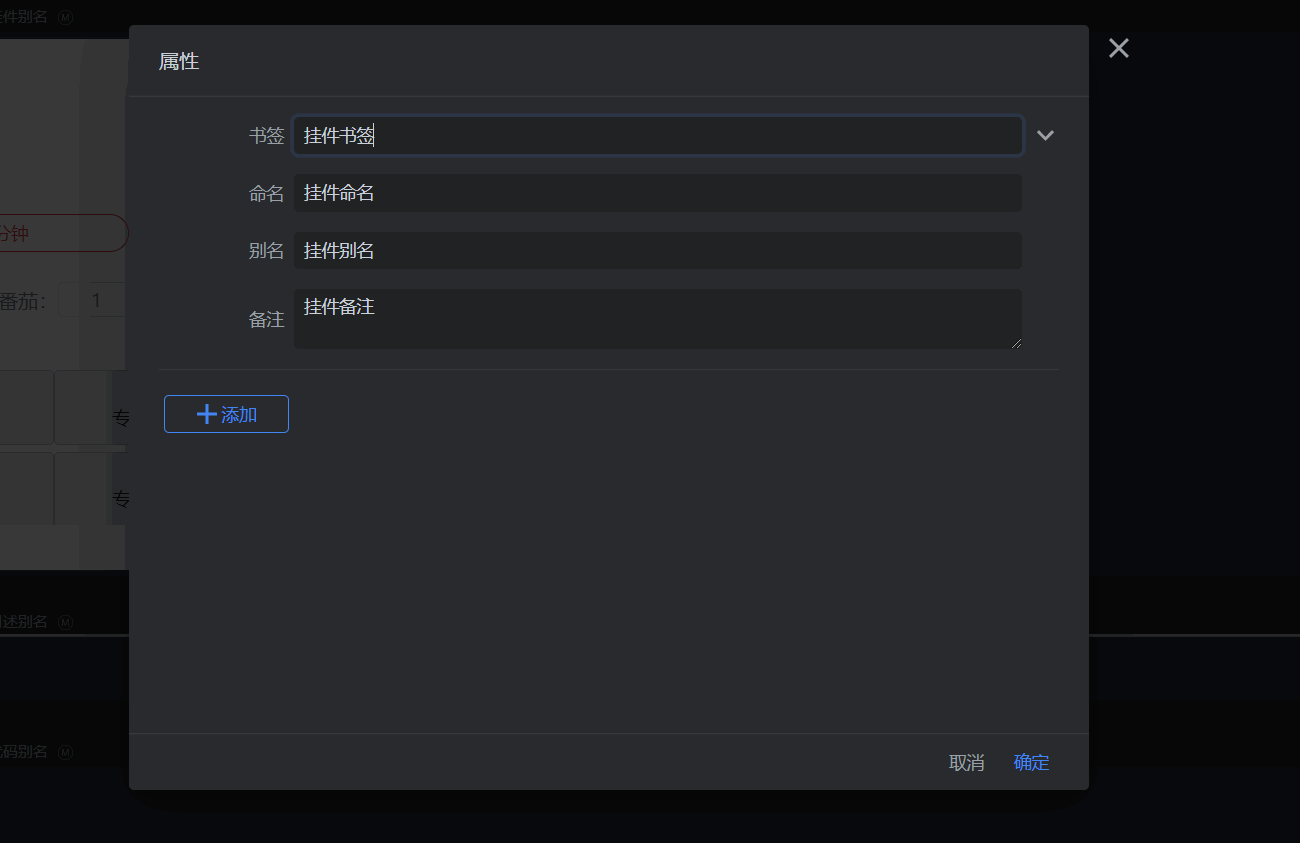This screenshot has width=1300, height=843.
Task: Confirm with the 确定 button
Action: point(1031,763)
